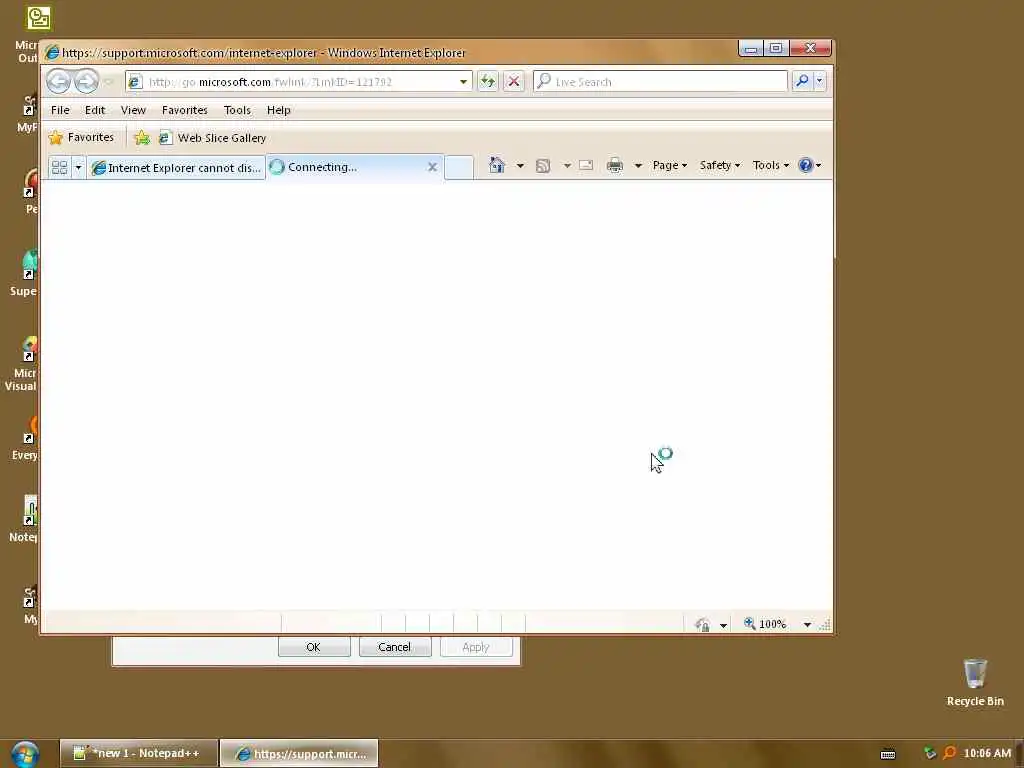Viewport: 1024px width, 768px height.
Task: Click the Microsoft Outlook desktop shortcut icon
Action: coord(38,18)
